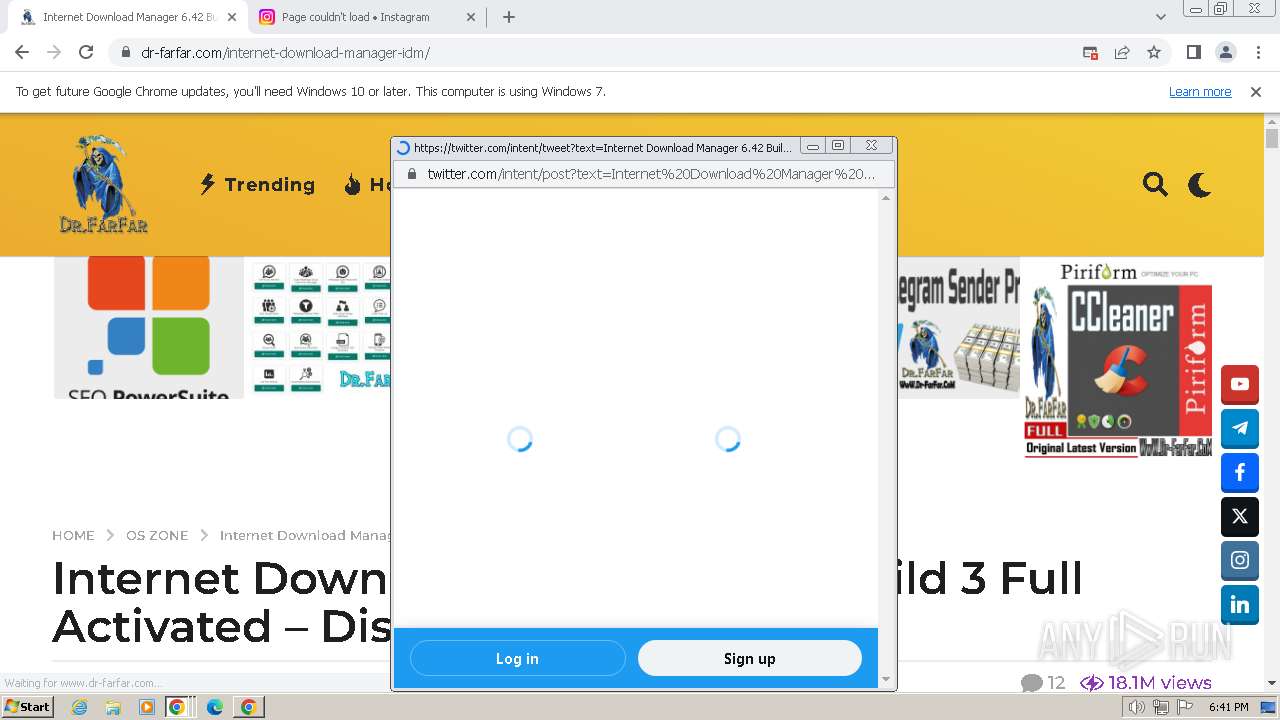Image resolution: width=1280 pixels, height=720 pixels.
Task: Open Instagram social button
Action: pyautogui.click(x=1240, y=560)
